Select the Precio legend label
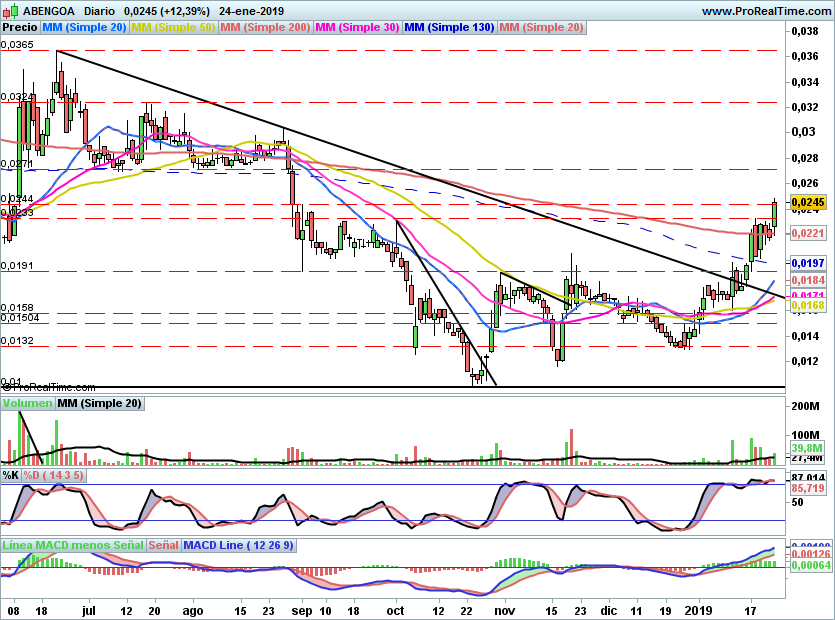835x620 pixels. pyautogui.click(x=21, y=27)
